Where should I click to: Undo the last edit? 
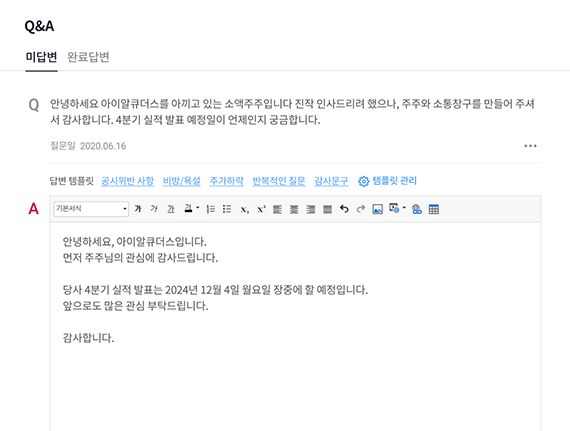pos(344,209)
